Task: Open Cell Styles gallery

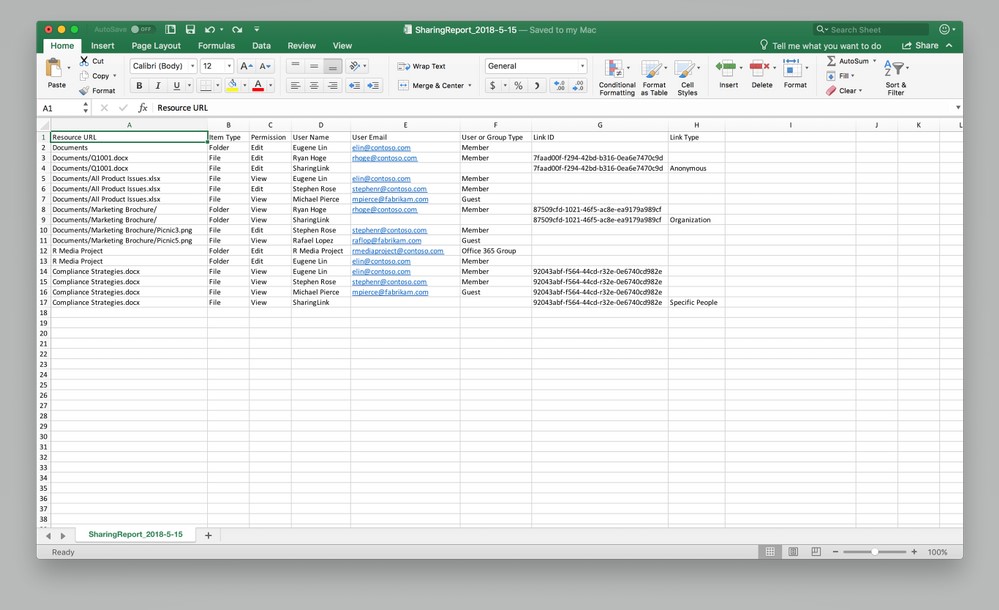Action: pyautogui.click(x=687, y=77)
